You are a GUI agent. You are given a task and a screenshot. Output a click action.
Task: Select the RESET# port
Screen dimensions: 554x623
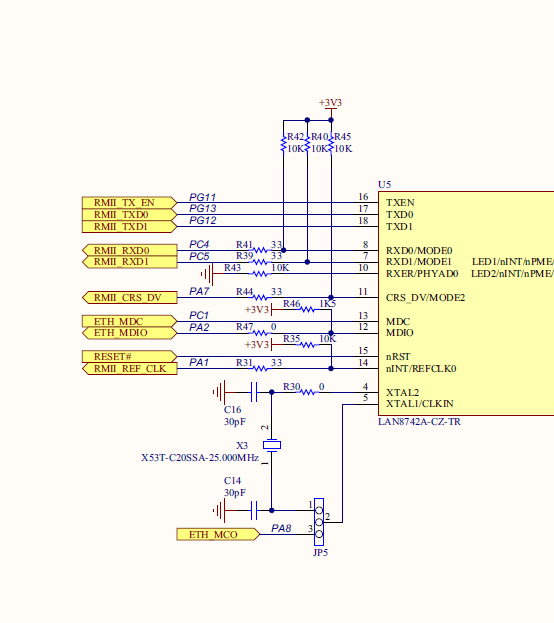click(129, 356)
